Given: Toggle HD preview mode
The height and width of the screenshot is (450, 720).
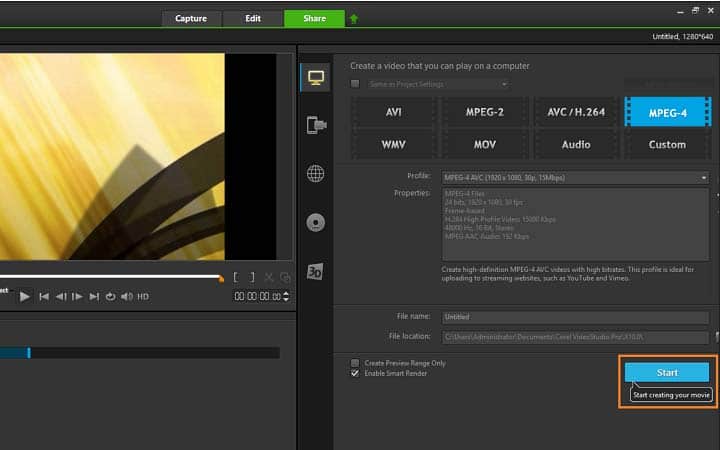Looking at the screenshot, I should pos(143,297).
